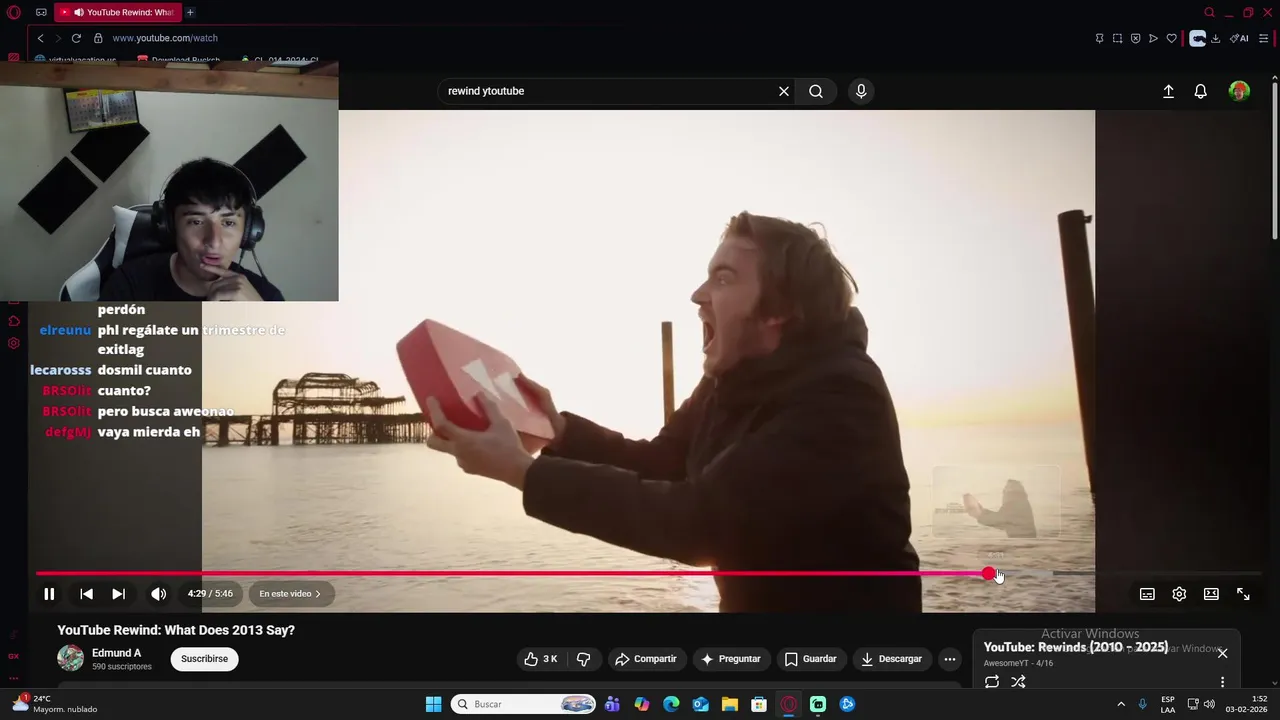Open Microsoft Store from taskbar
This screenshot has width=1280, height=720.
click(759, 704)
